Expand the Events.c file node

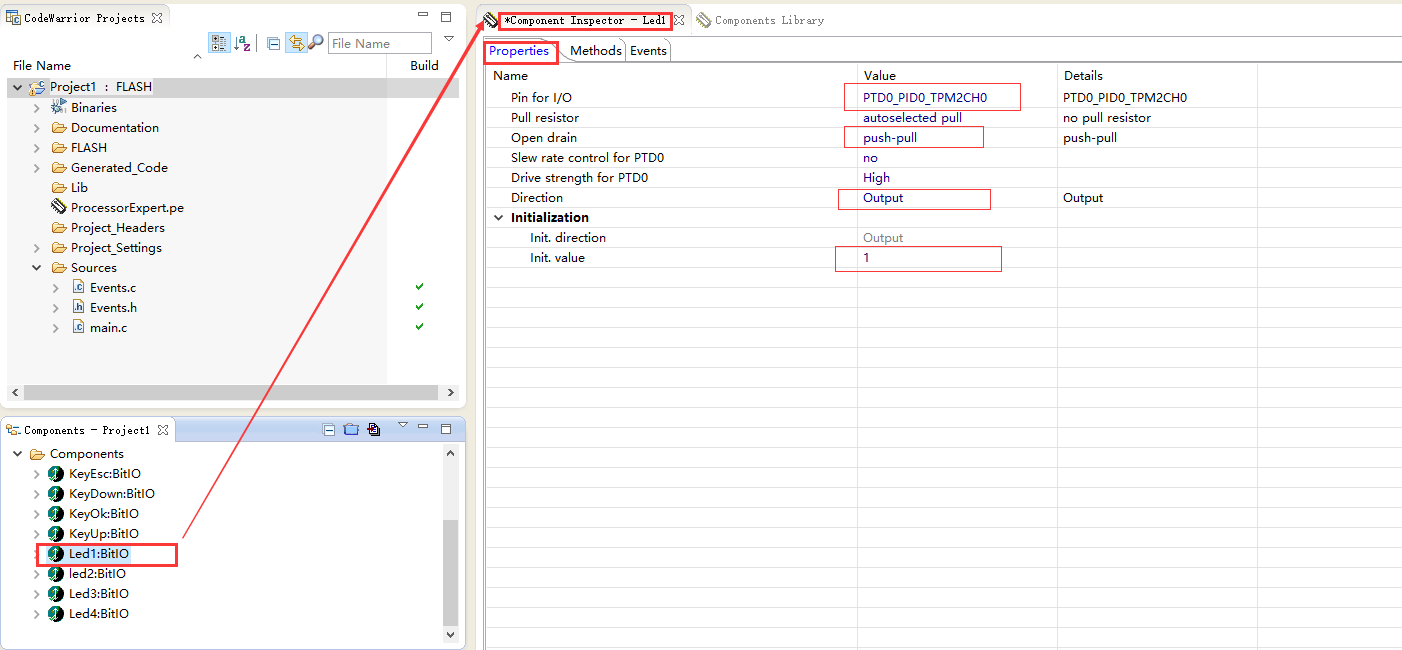[x=56, y=288]
